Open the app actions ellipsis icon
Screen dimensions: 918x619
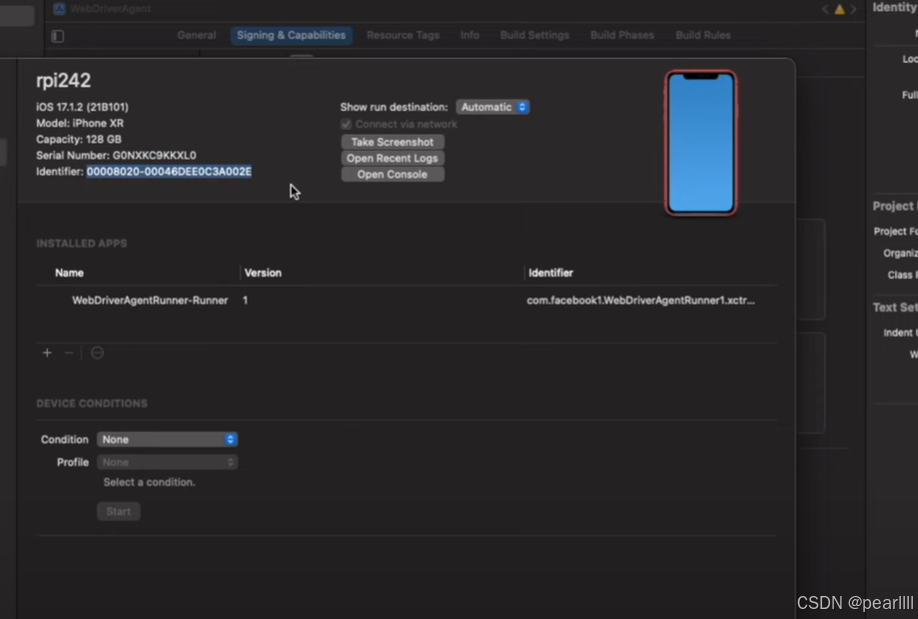[97, 353]
